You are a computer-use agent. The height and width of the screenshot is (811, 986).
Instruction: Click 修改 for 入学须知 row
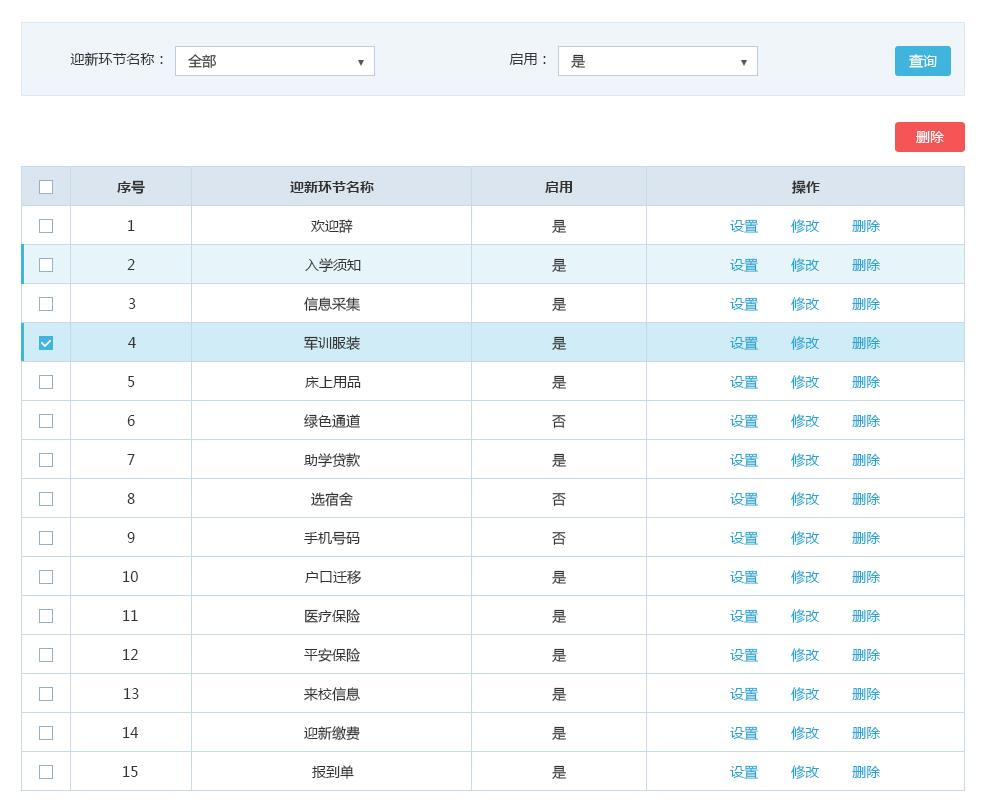click(804, 265)
